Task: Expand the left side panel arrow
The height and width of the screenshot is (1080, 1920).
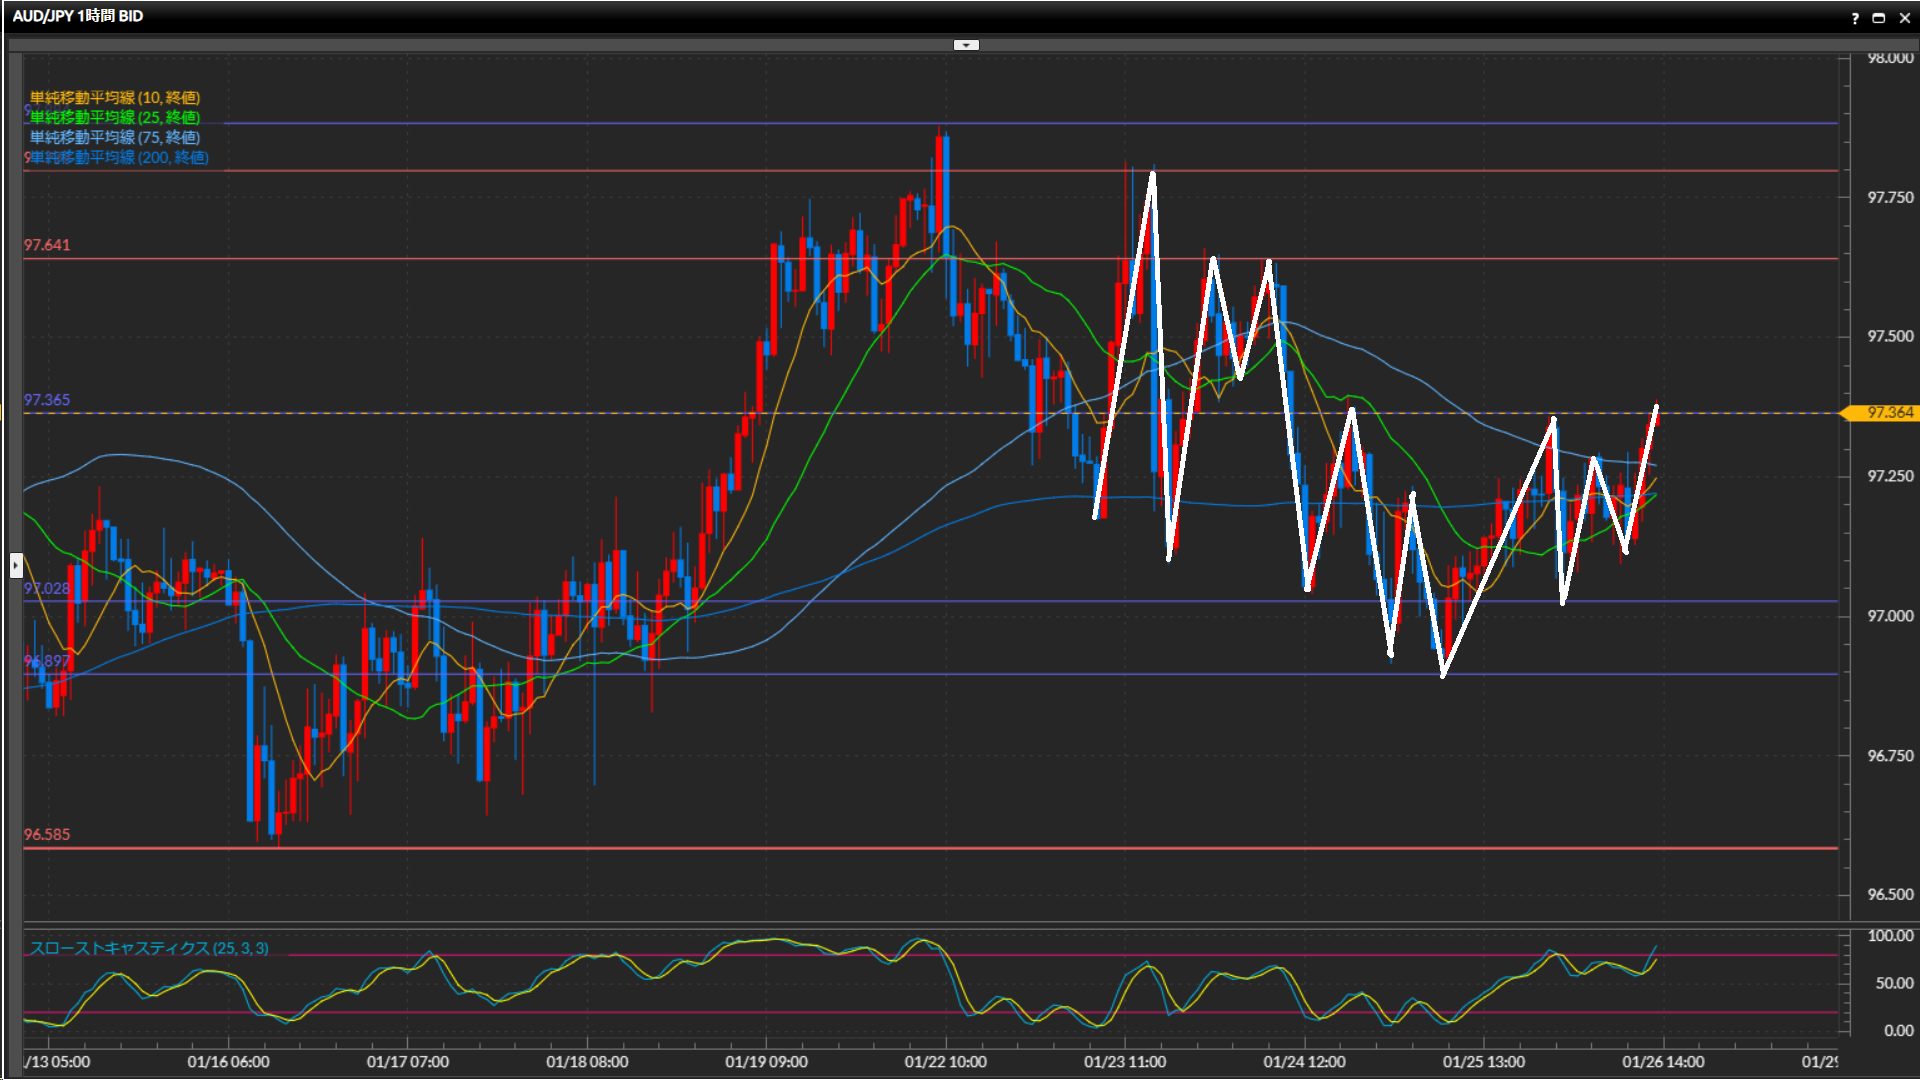Action: (x=16, y=566)
